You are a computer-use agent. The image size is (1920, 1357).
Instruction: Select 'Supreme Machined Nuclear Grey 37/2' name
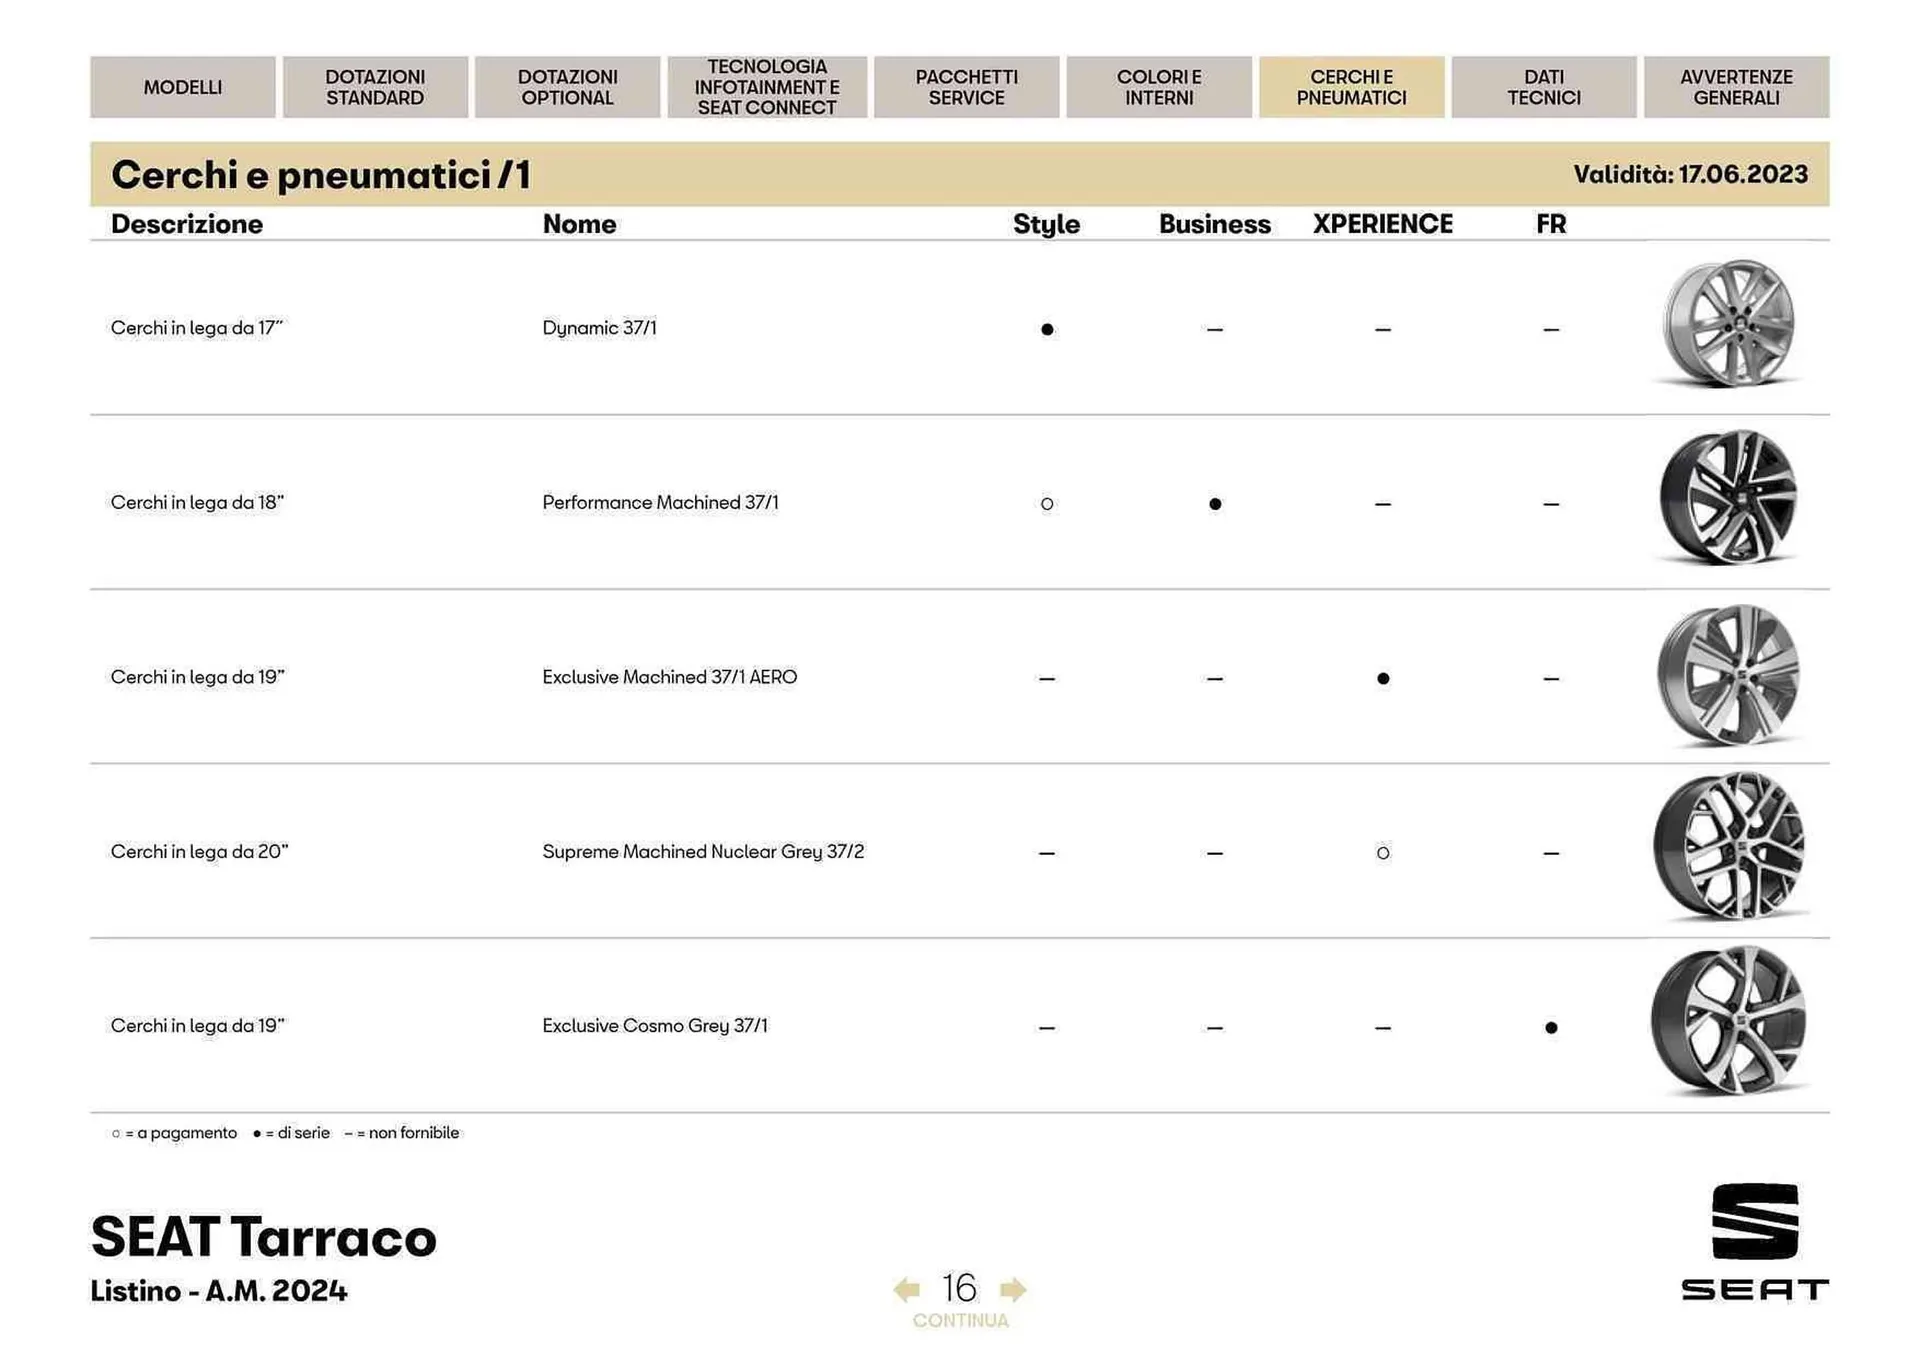[x=703, y=852]
